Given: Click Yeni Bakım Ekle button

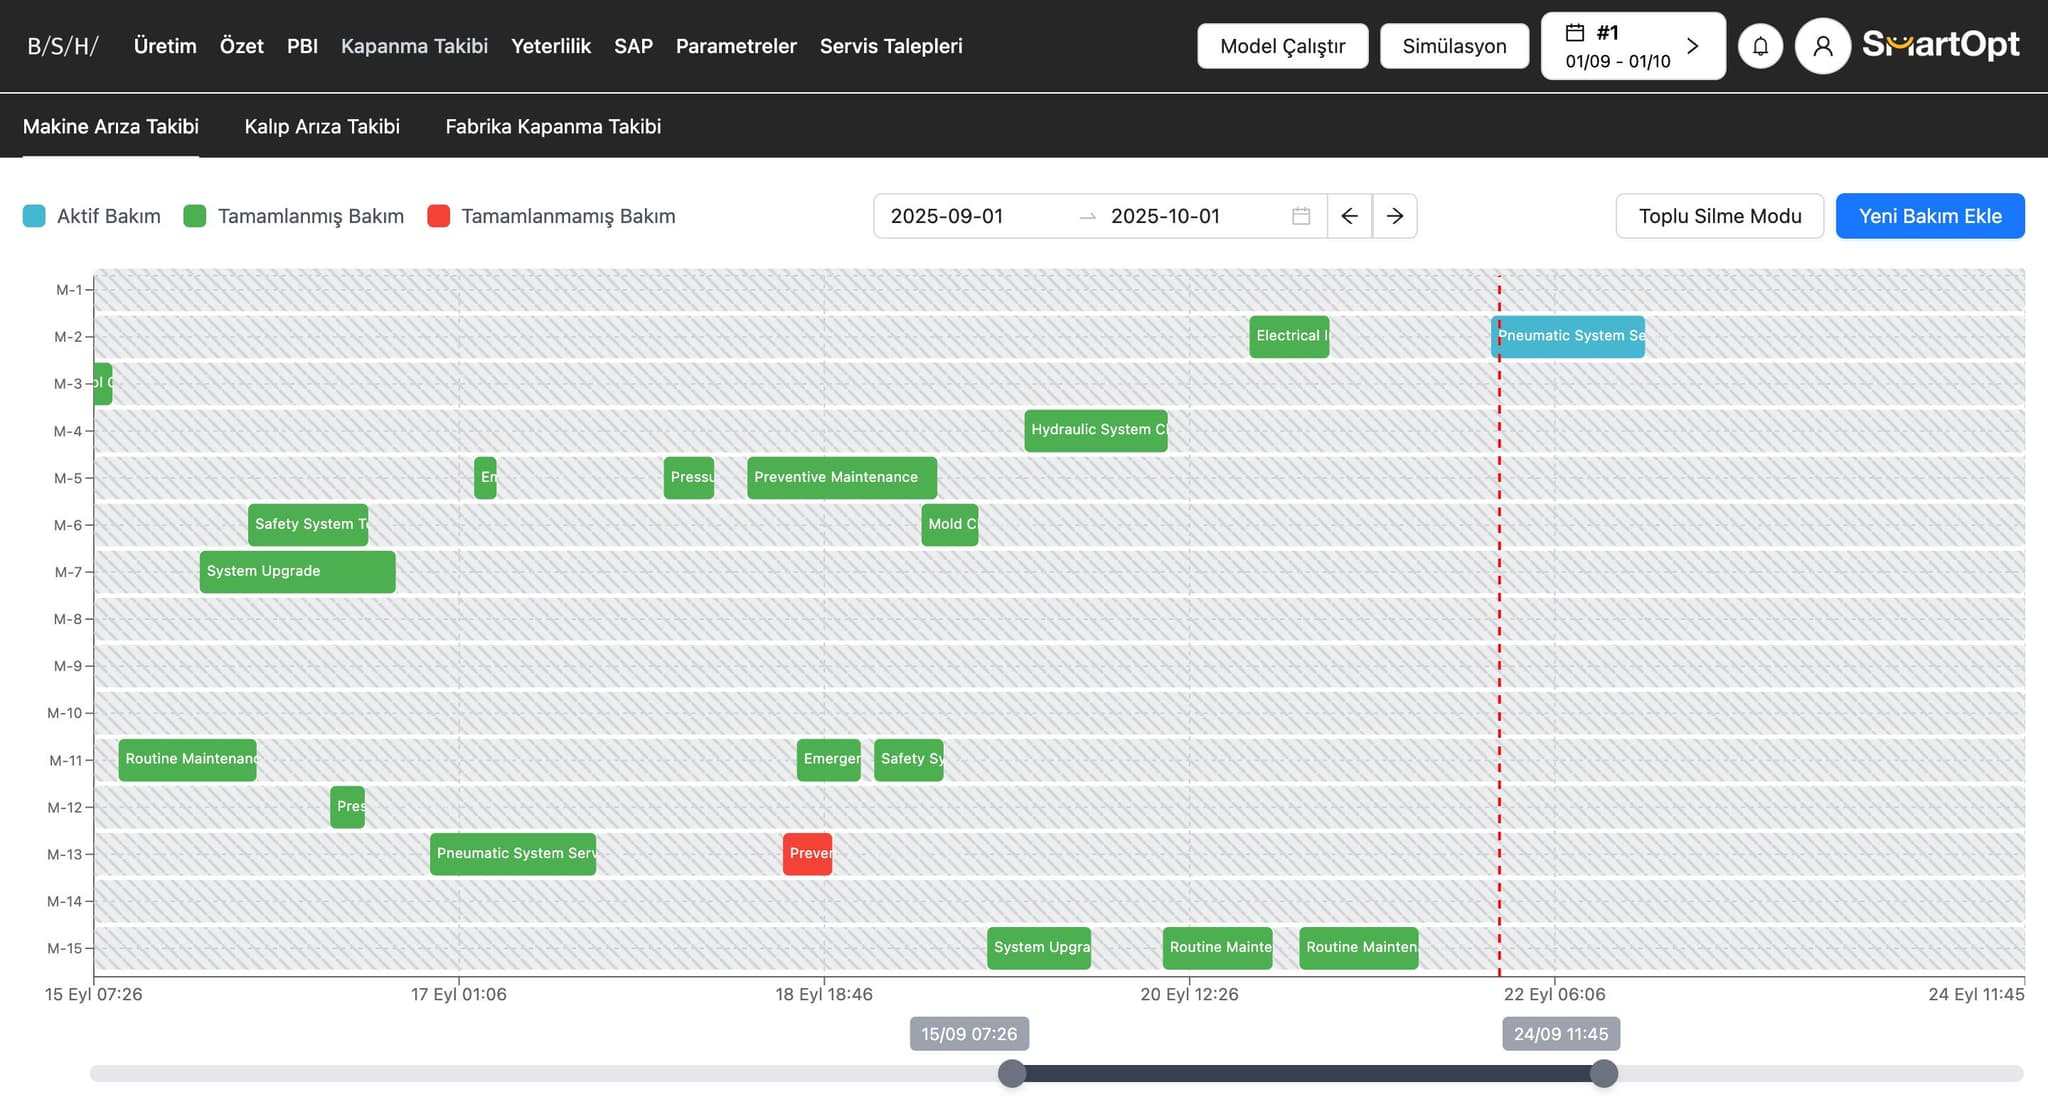Looking at the screenshot, I should (1929, 216).
